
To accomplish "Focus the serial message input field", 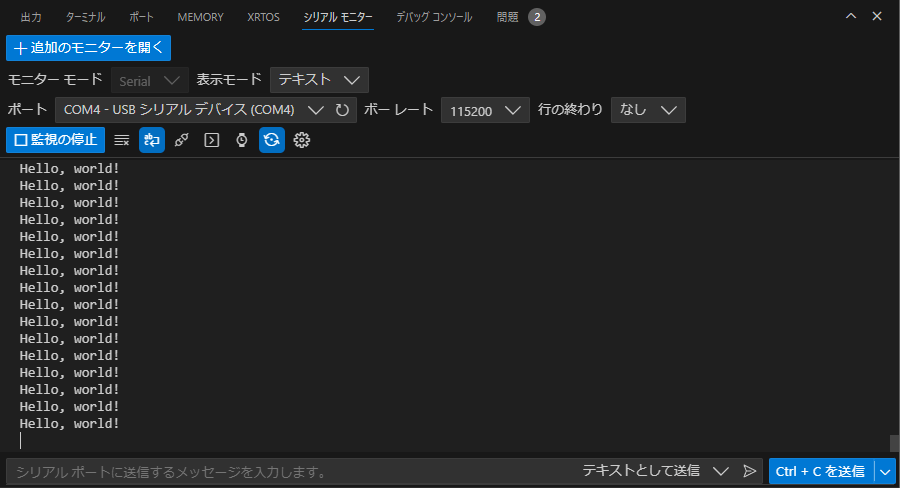I will pos(293,472).
